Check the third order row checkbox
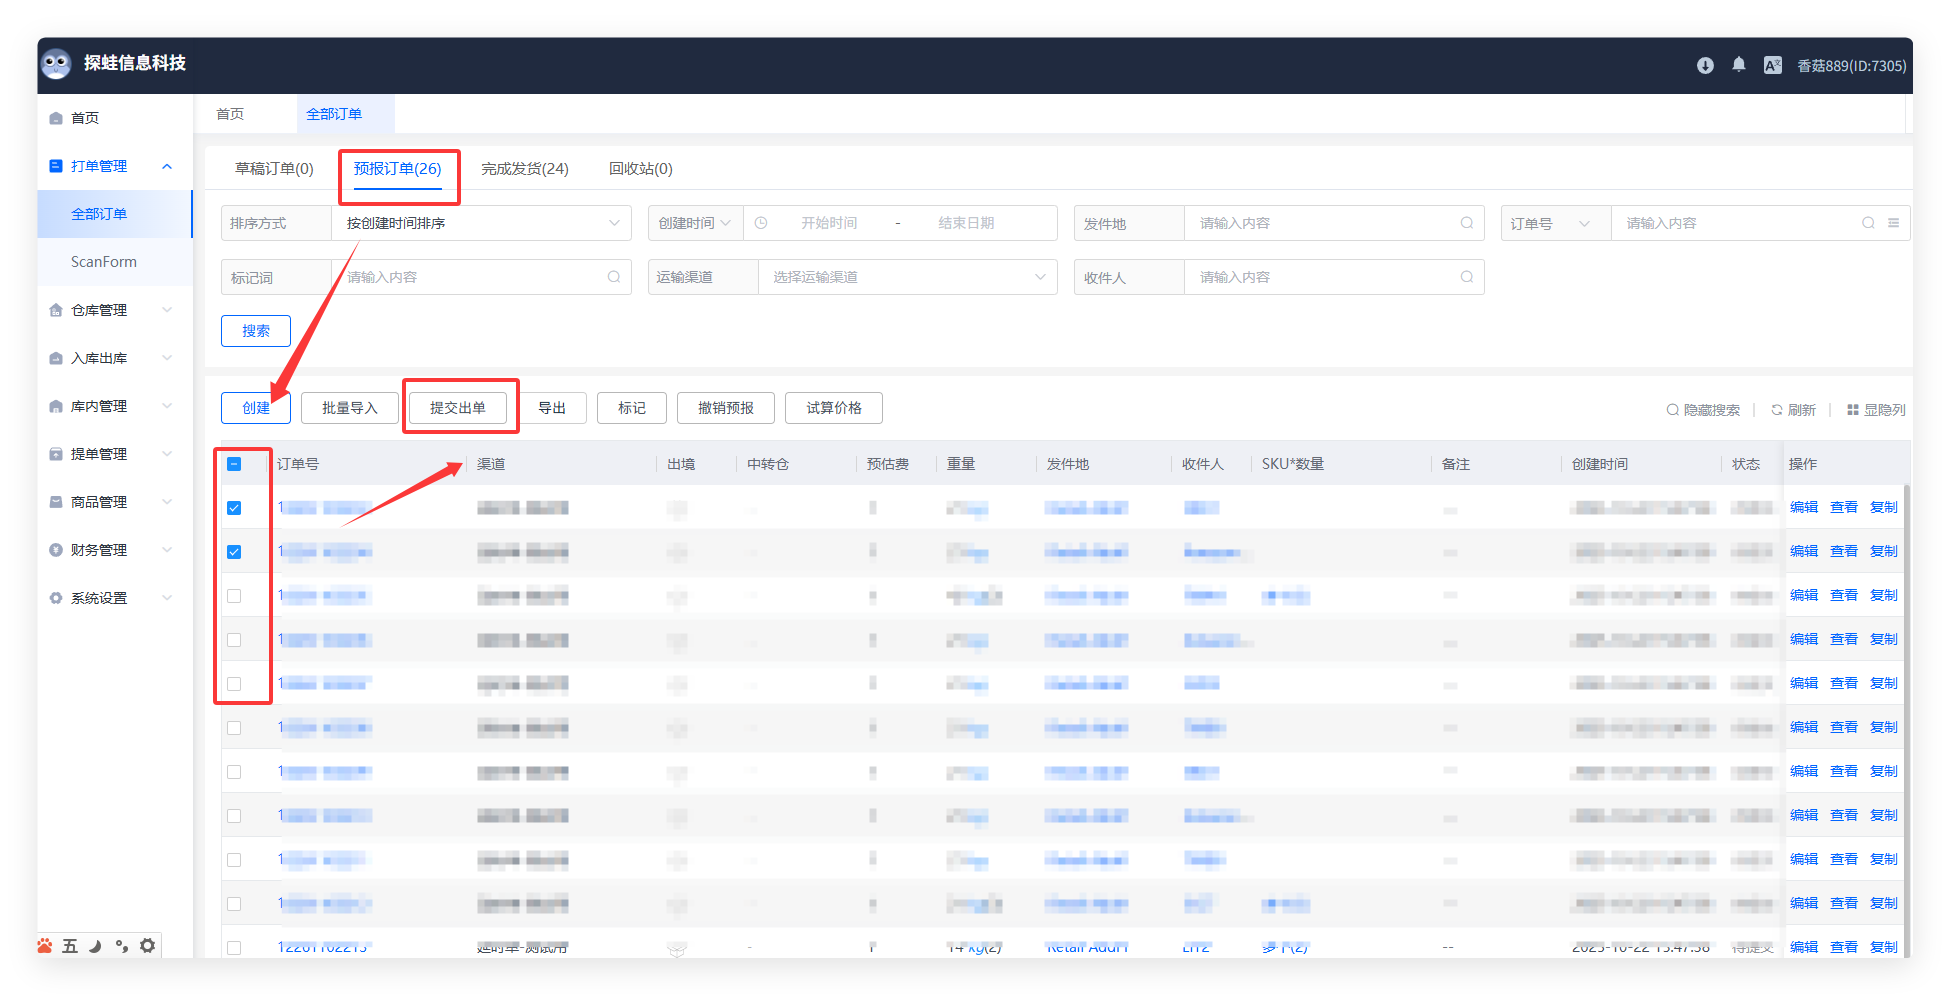The image size is (1950, 995). (234, 596)
